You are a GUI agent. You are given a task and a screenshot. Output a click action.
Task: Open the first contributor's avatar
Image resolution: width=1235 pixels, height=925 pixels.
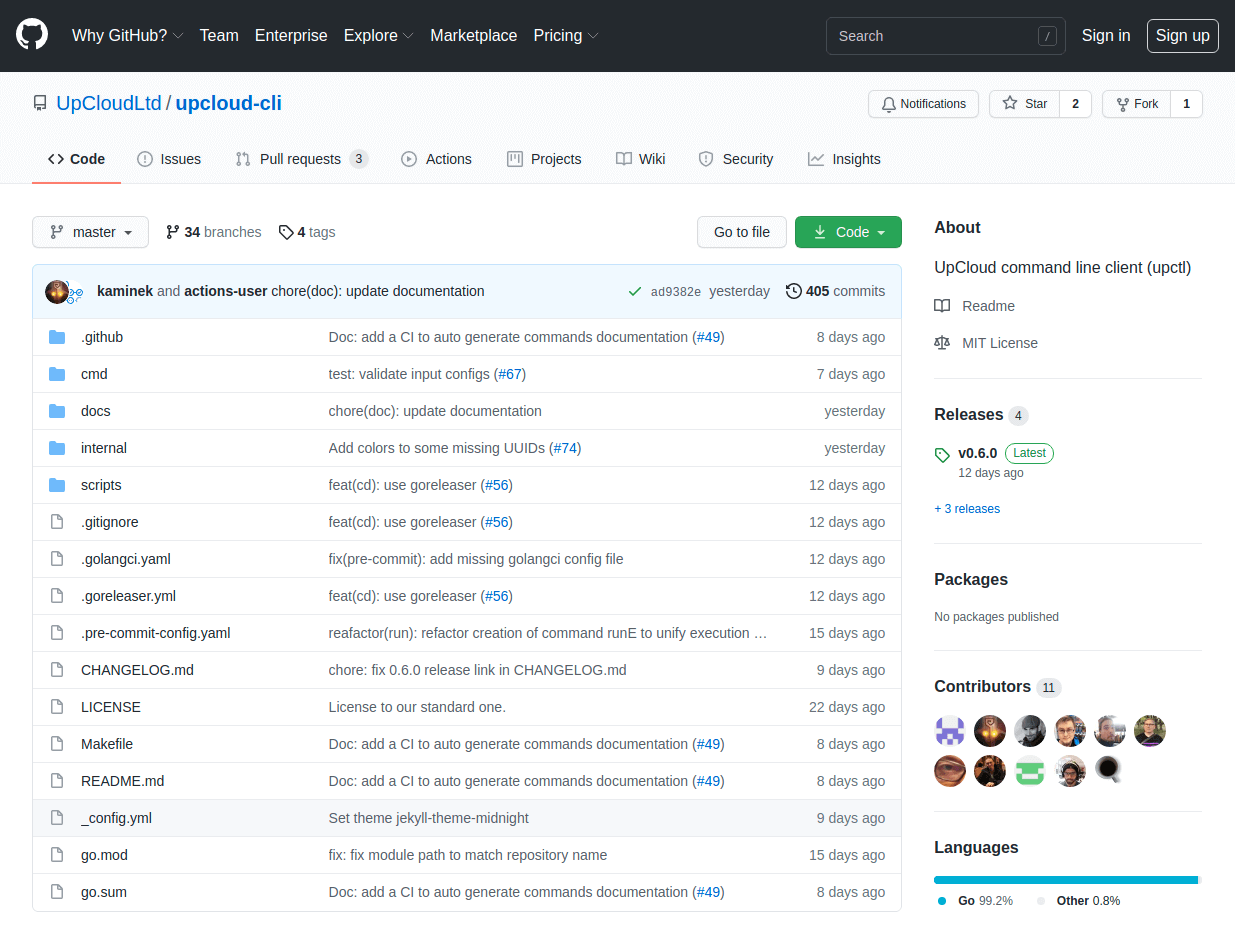point(950,731)
